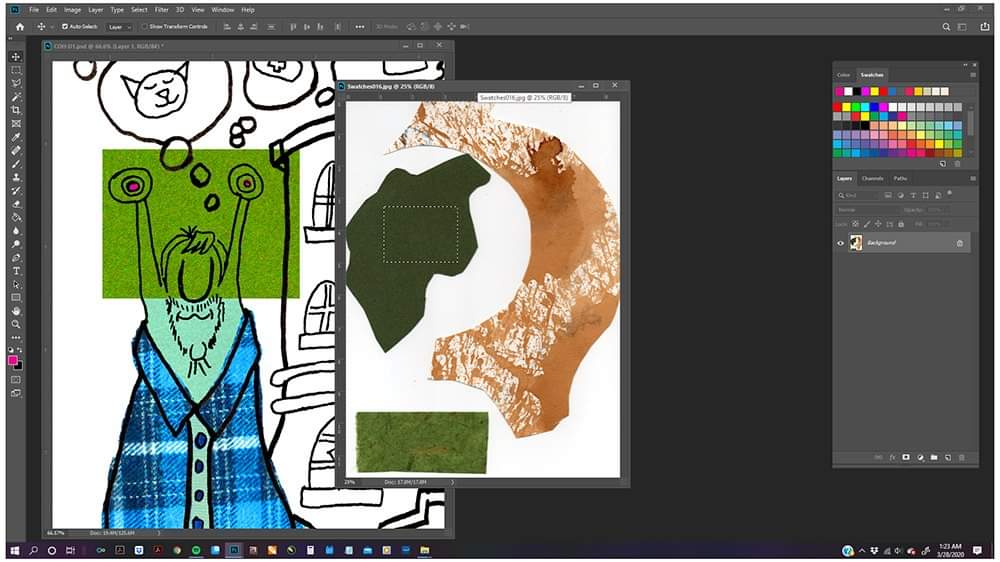Select the Crop tool

pos(16,110)
